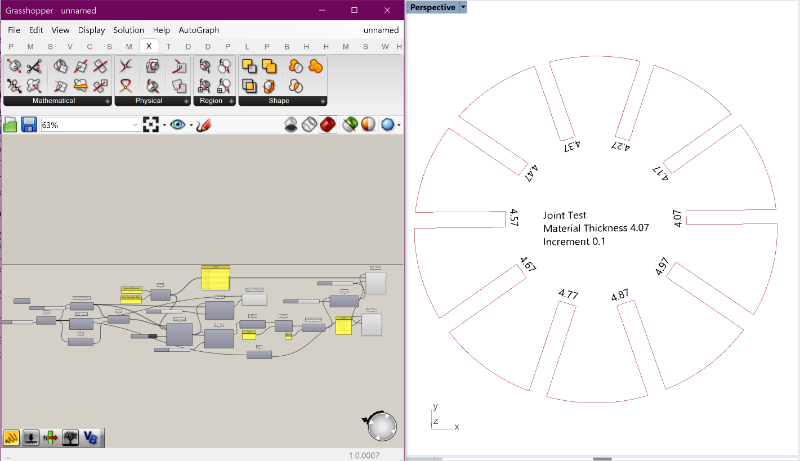Save the definition using the blue floppy icon
This screenshot has width=800, height=461.
tap(29, 125)
